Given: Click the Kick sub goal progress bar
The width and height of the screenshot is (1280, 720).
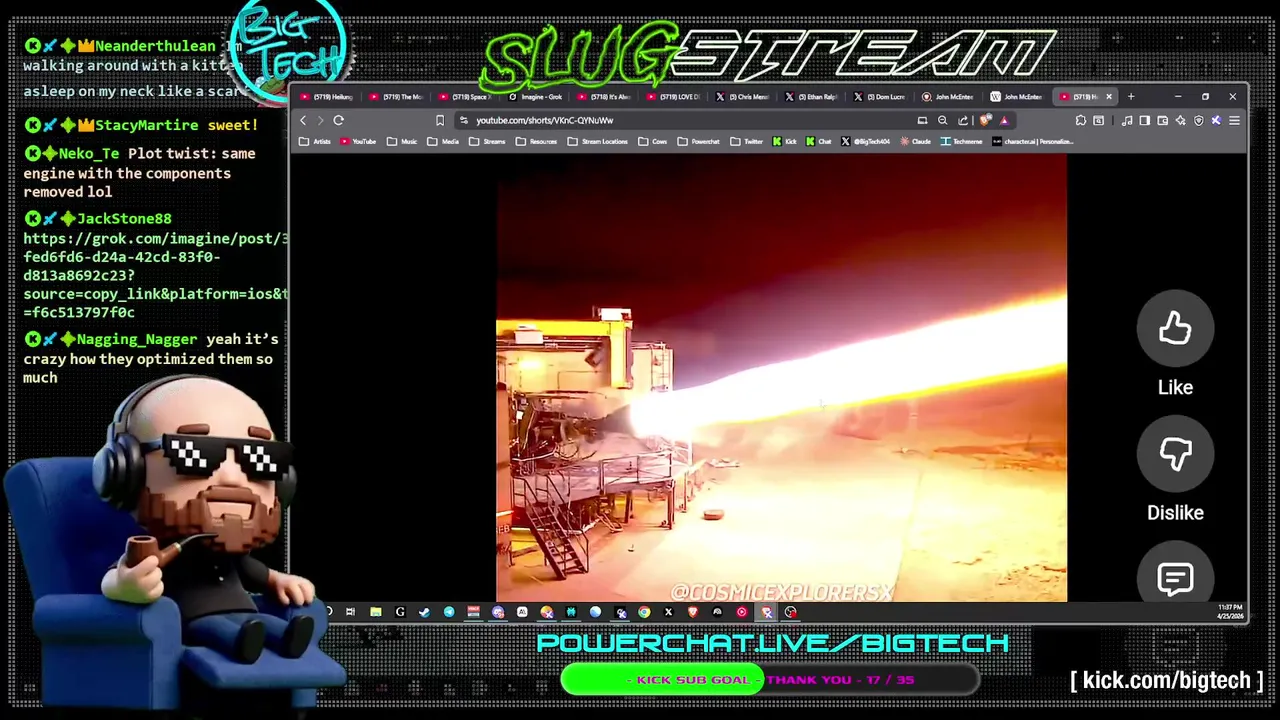Looking at the screenshot, I should pos(770,680).
